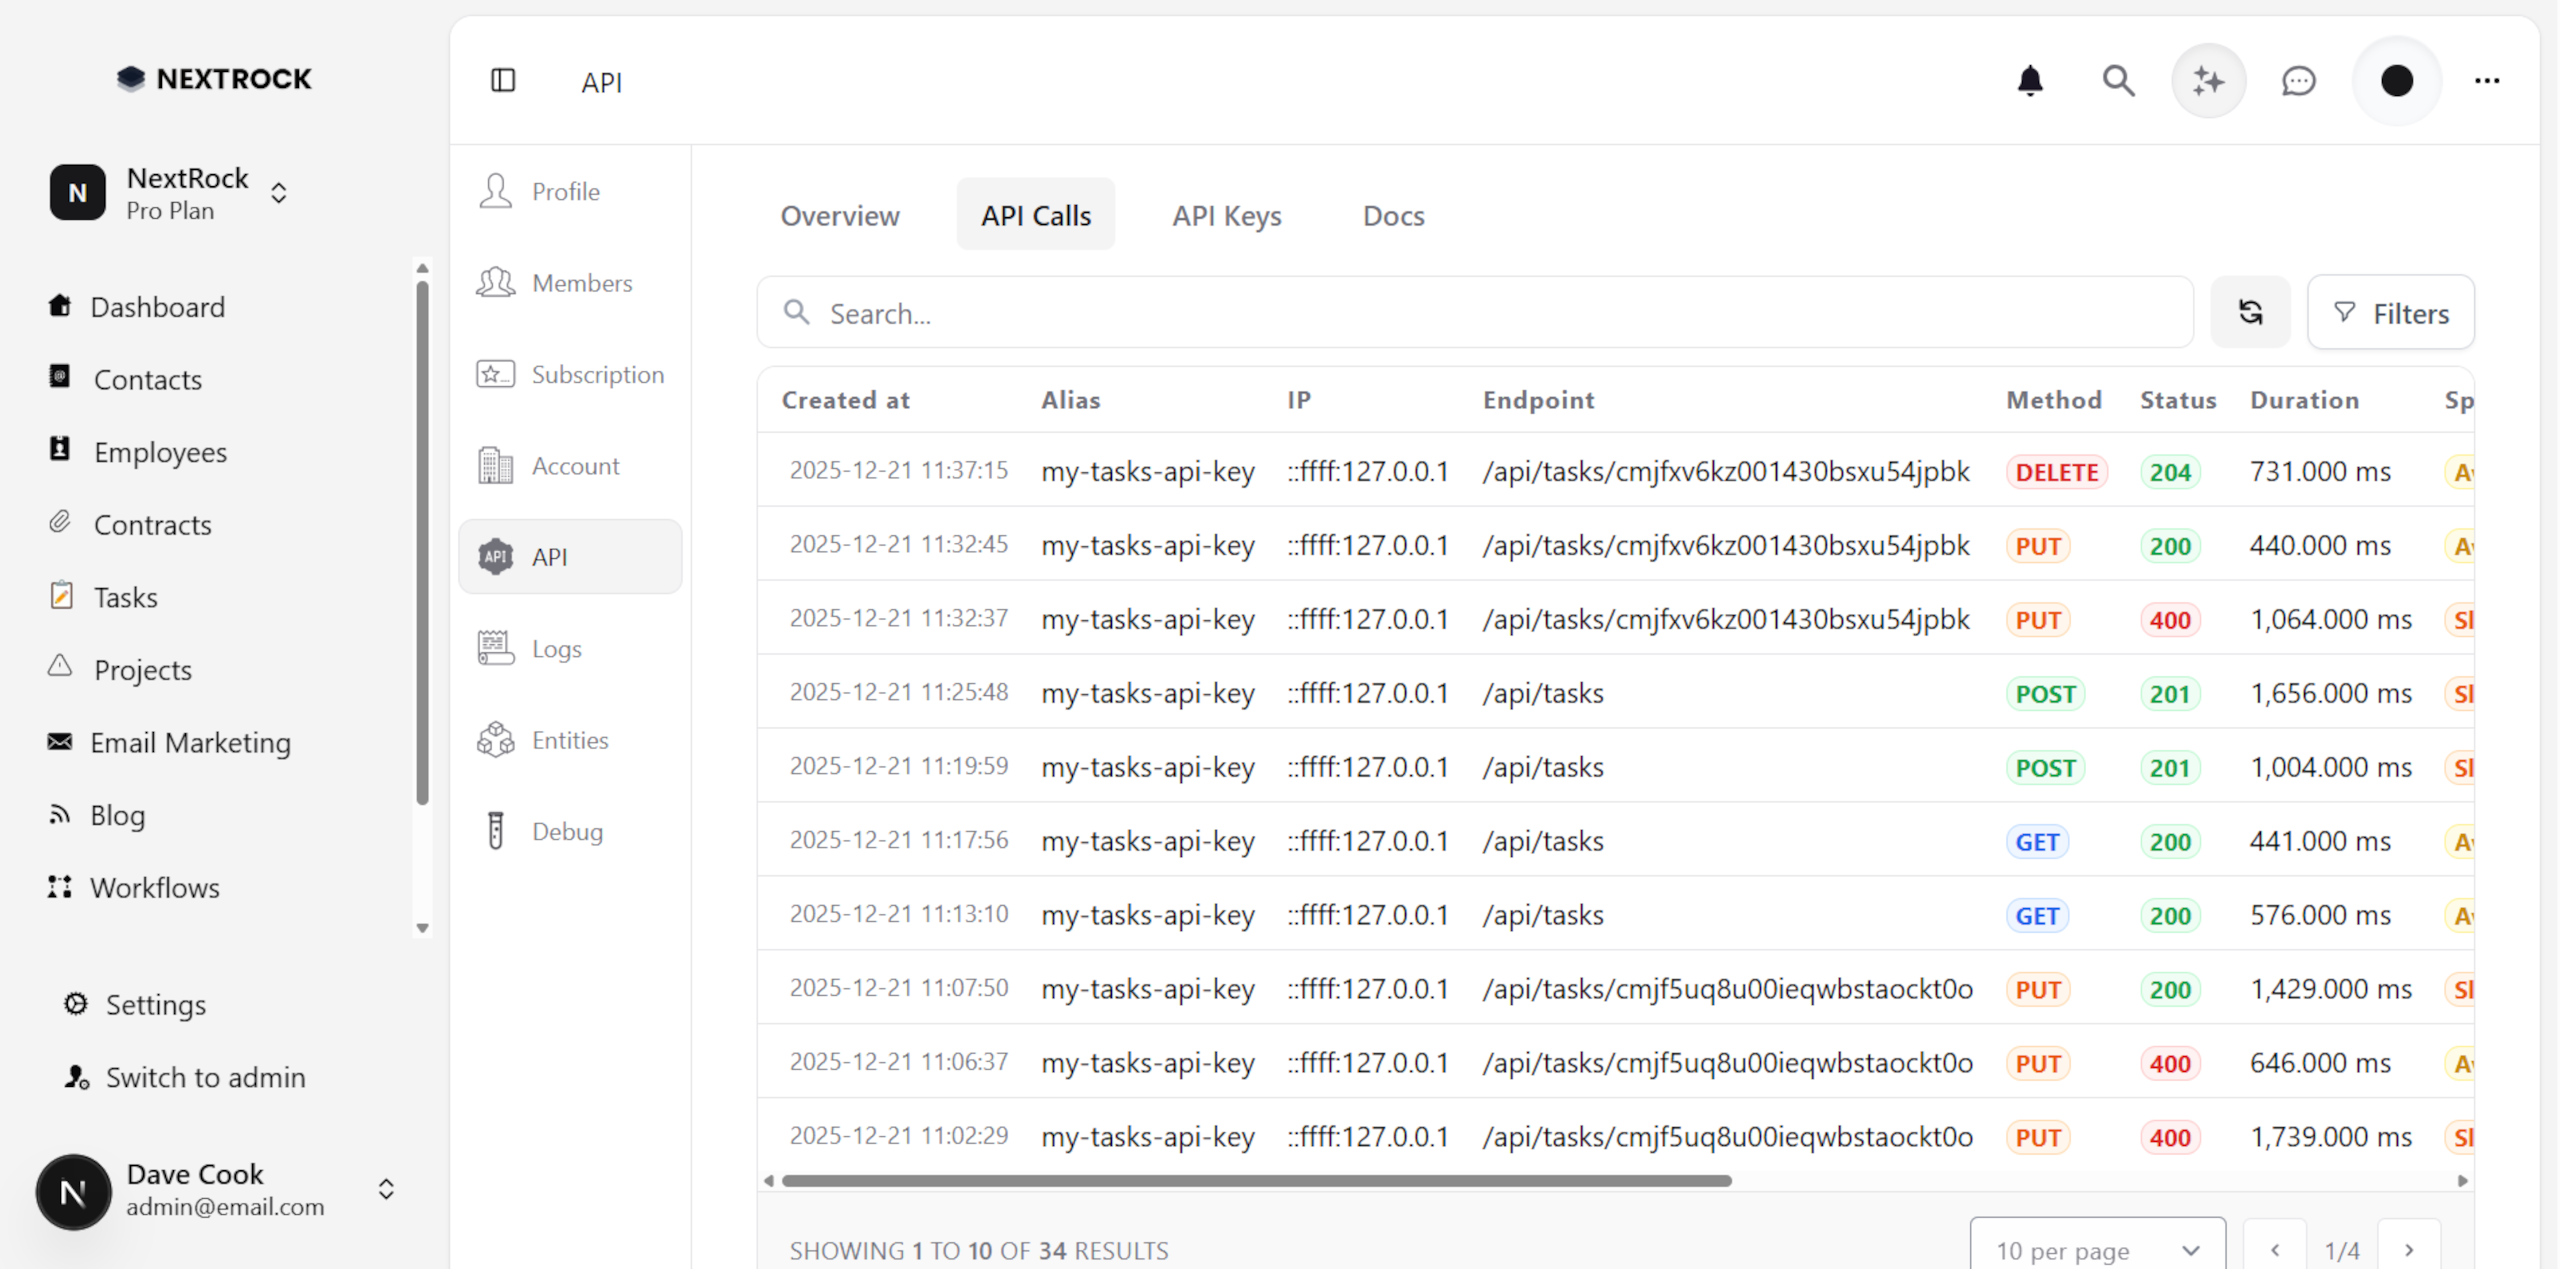2560x1269 pixels.
Task: Expand the Dave Cook account menu
Action: pyautogui.click(x=386, y=1190)
